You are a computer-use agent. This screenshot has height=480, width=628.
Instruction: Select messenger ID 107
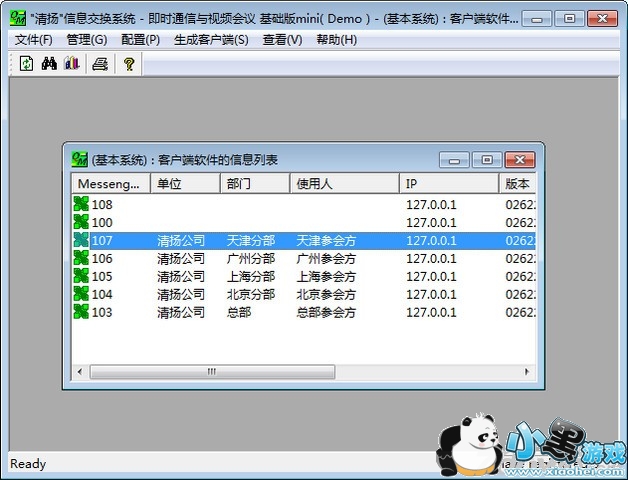point(102,240)
